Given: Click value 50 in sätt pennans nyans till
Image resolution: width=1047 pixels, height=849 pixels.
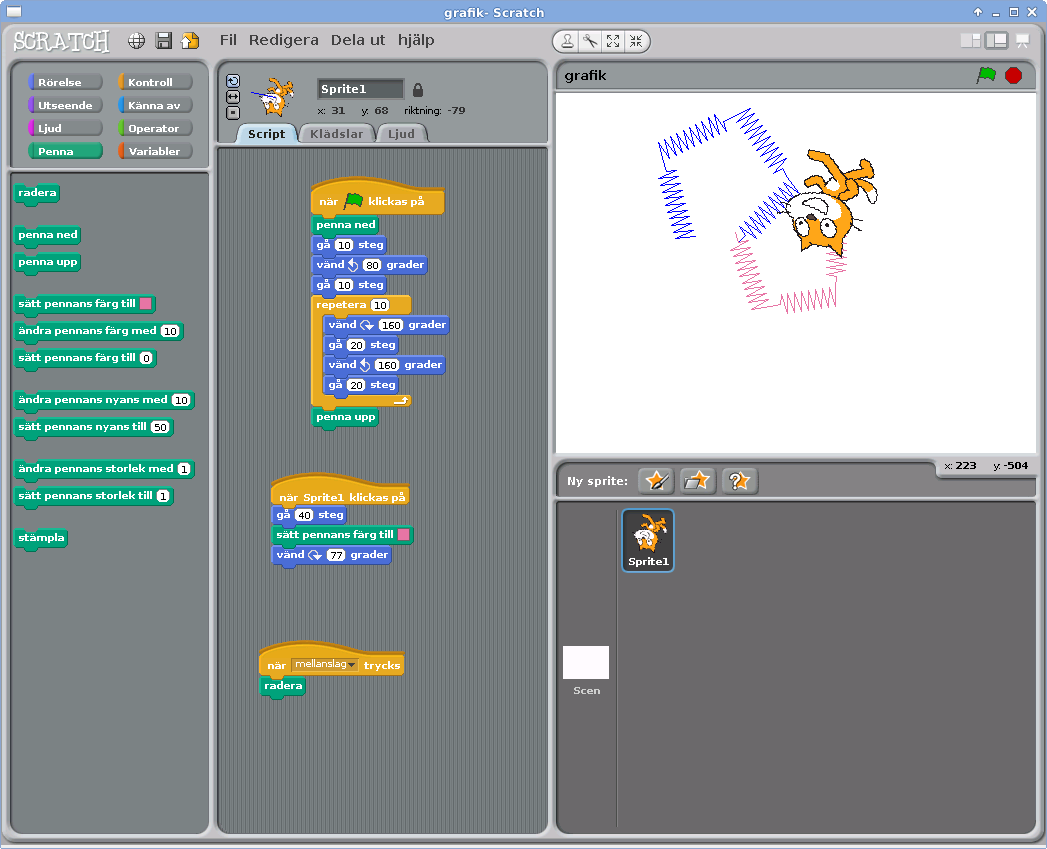Looking at the screenshot, I should click(160, 428).
